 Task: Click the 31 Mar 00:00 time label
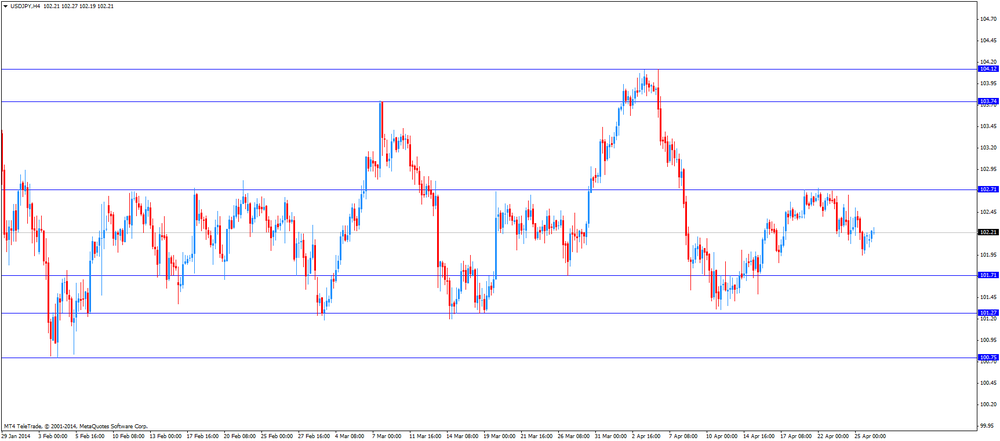(610, 437)
